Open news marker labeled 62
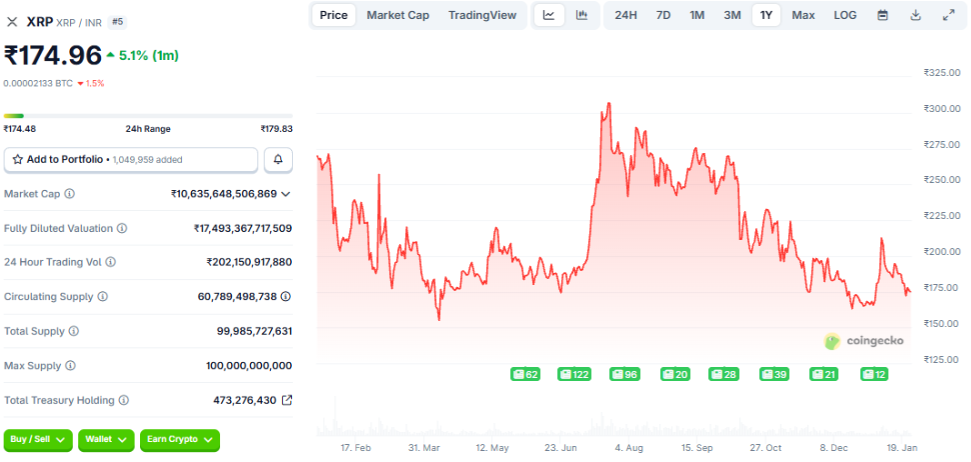 point(525,374)
